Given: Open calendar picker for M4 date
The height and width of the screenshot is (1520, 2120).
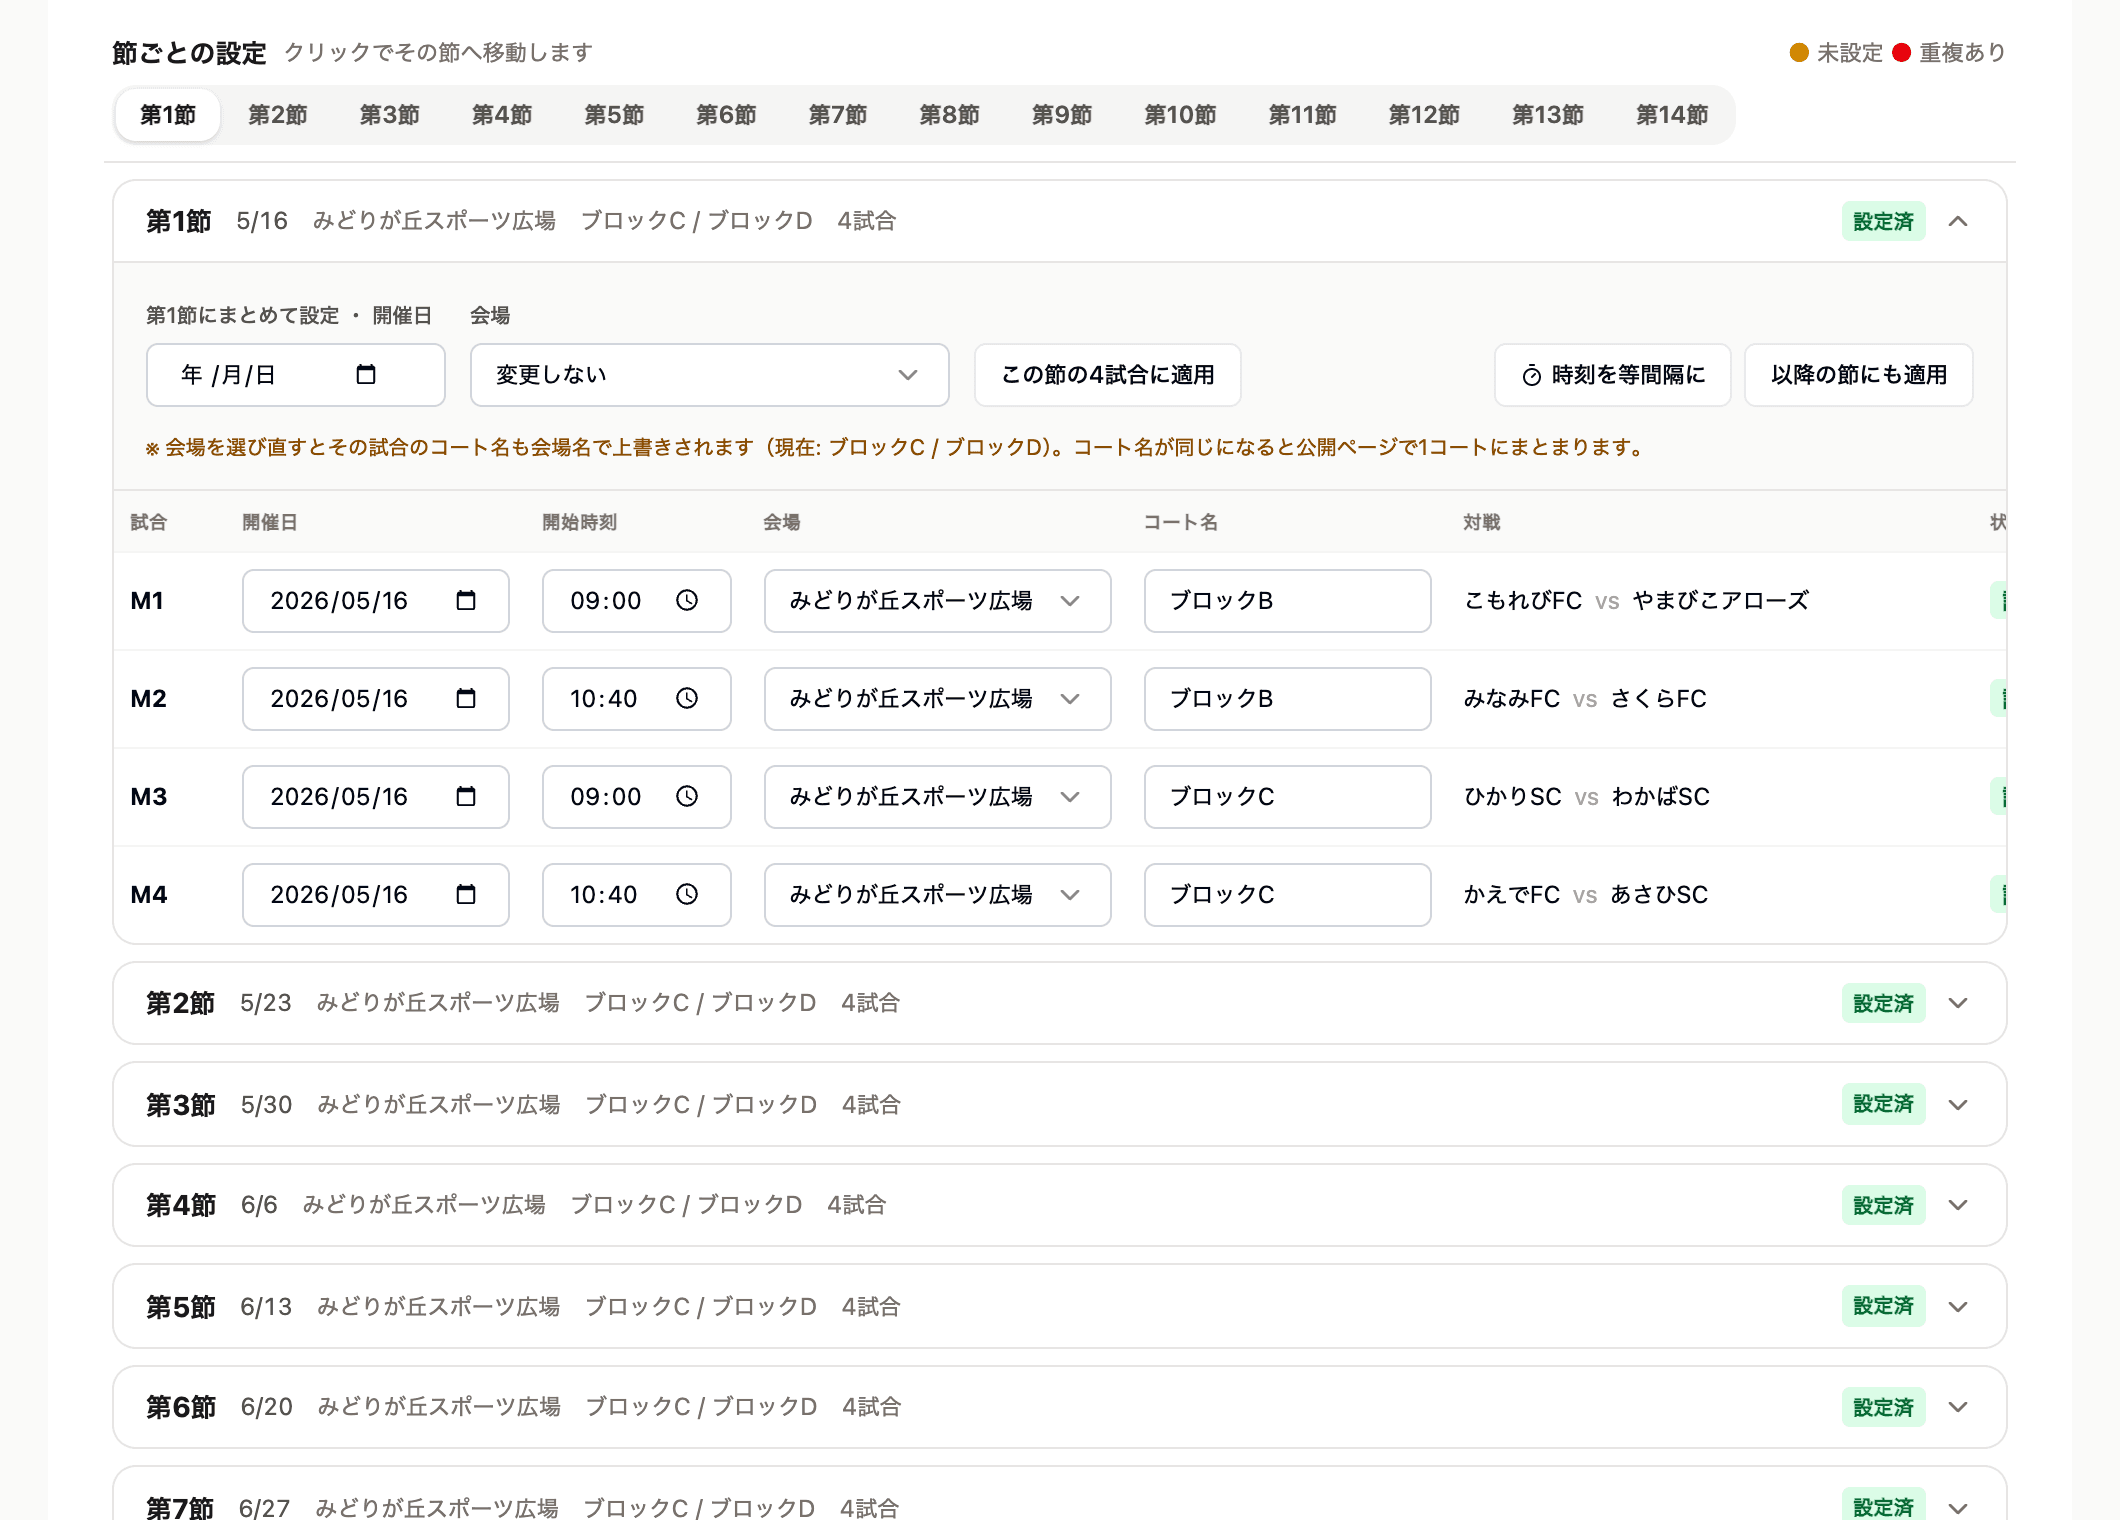Looking at the screenshot, I should [466, 894].
